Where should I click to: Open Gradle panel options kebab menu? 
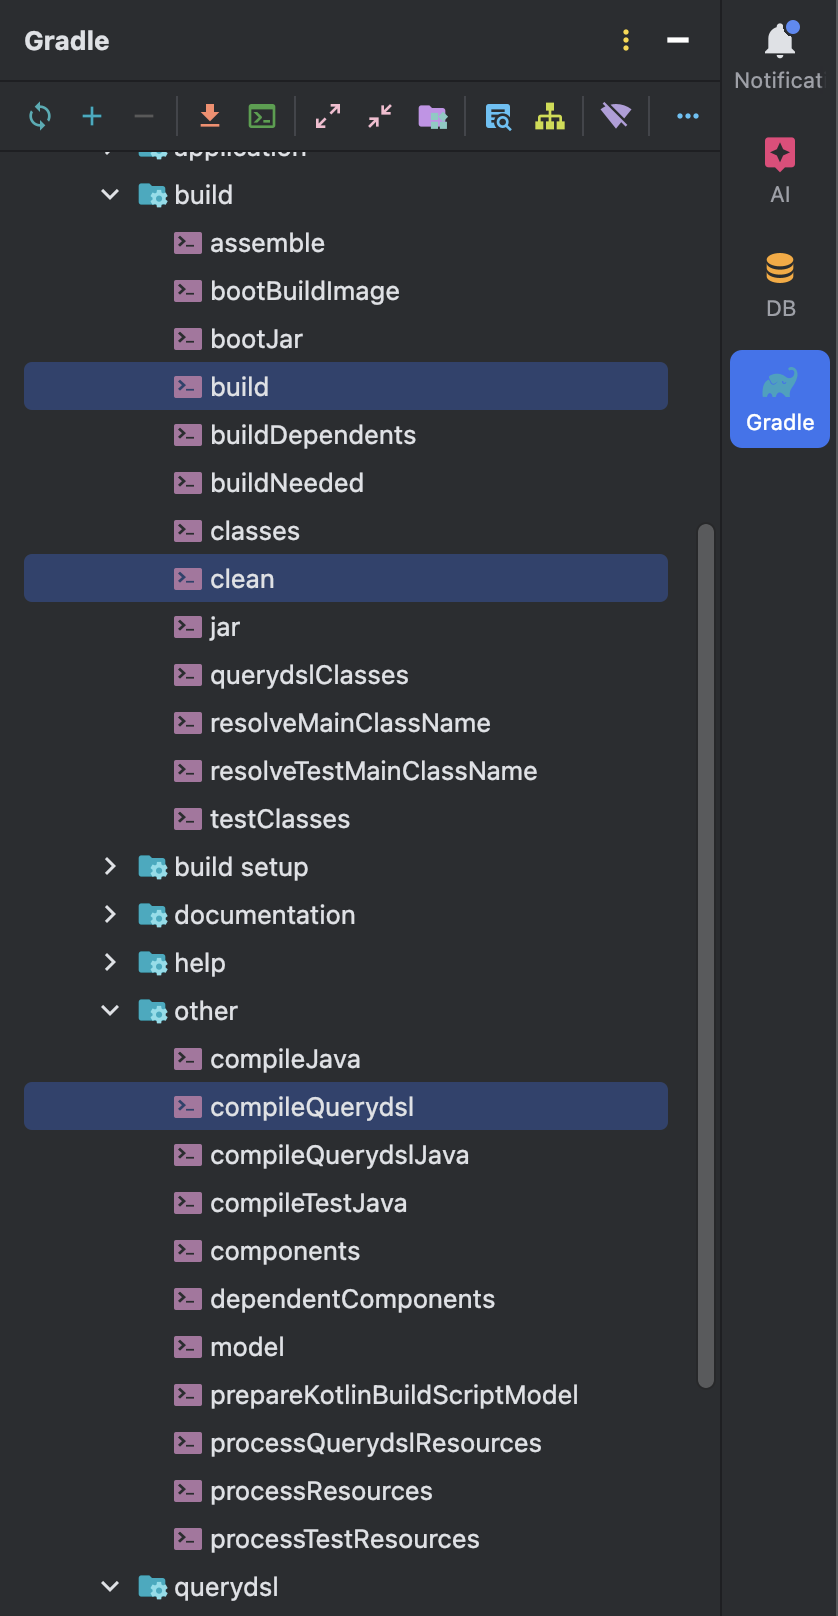click(x=626, y=40)
